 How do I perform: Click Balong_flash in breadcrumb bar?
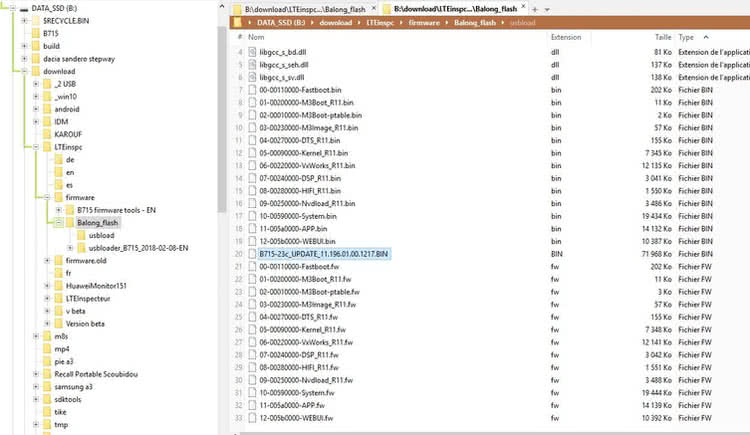click(x=474, y=22)
